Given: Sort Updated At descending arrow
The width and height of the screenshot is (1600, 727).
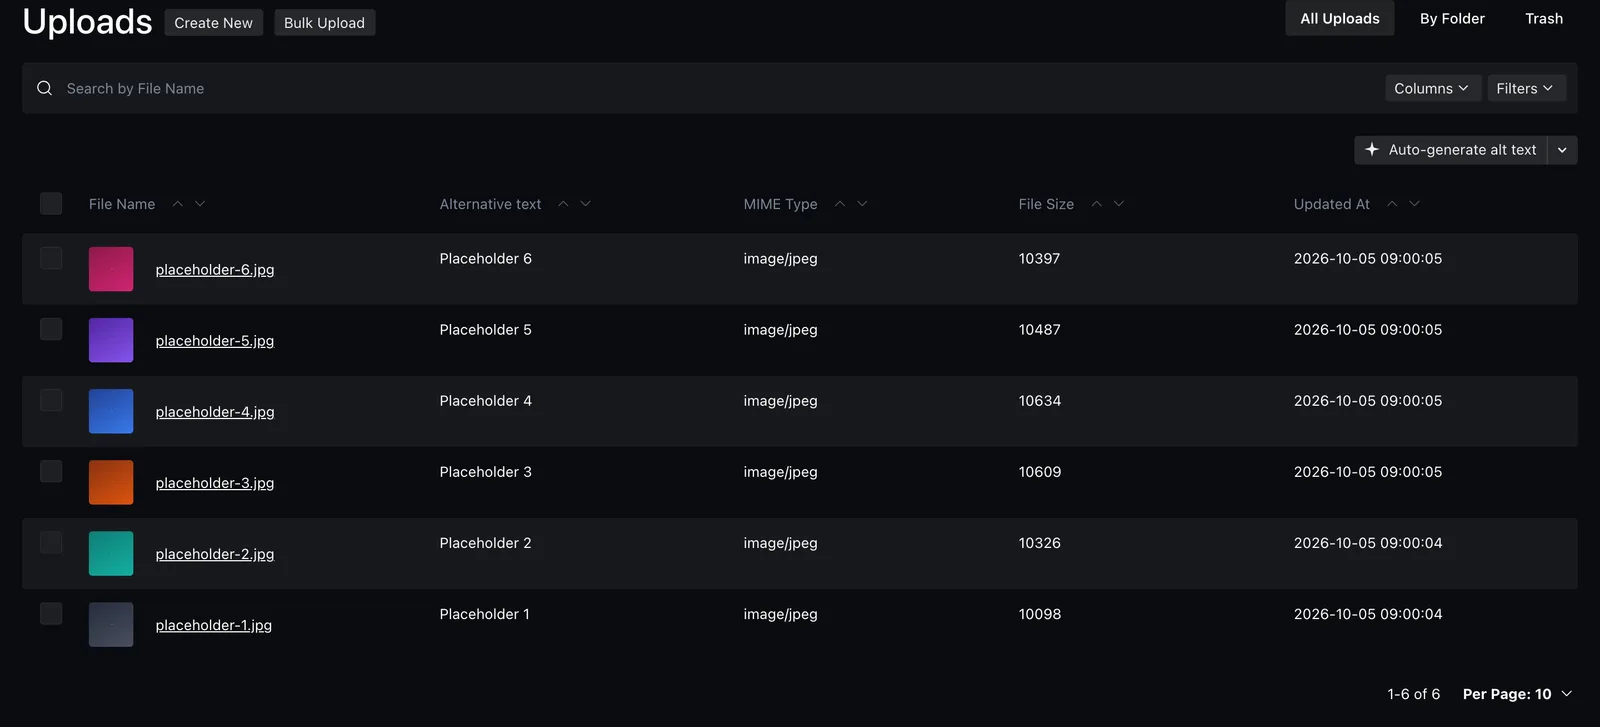Looking at the screenshot, I should [x=1415, y=204].
